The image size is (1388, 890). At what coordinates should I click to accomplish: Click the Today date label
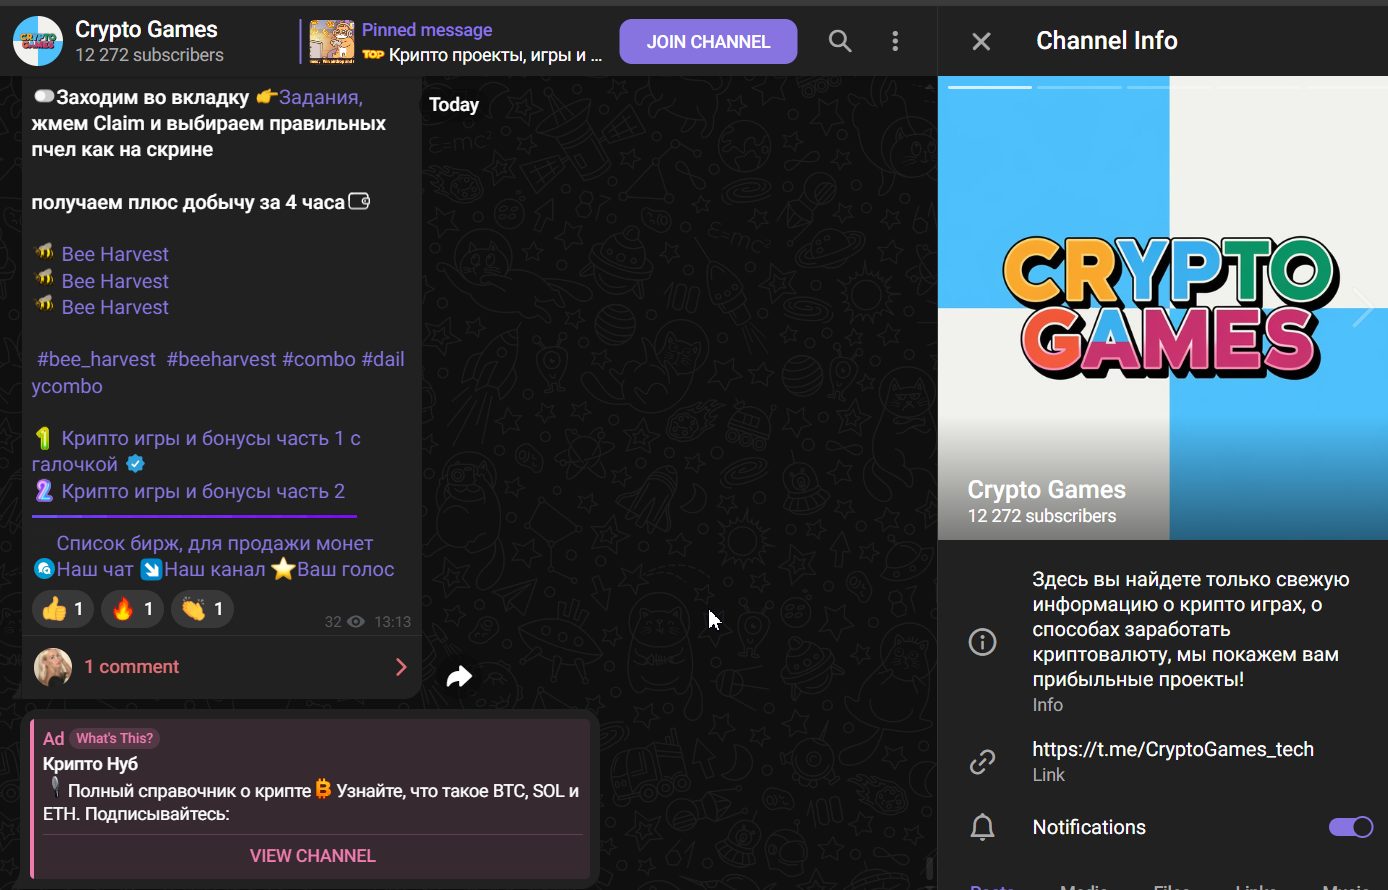point(454,104)
